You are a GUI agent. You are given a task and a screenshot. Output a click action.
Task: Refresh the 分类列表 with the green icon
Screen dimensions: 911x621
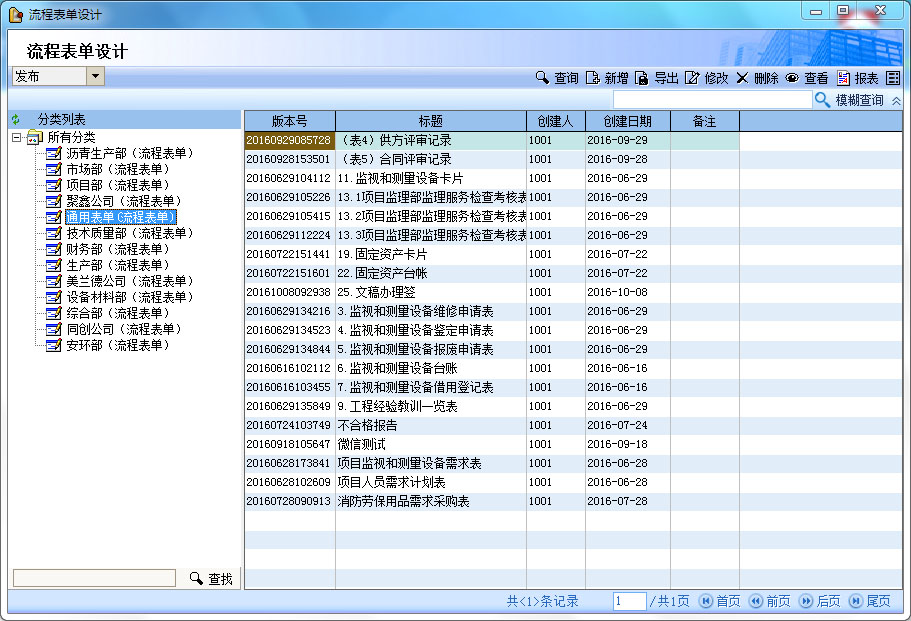coord(16,120)
